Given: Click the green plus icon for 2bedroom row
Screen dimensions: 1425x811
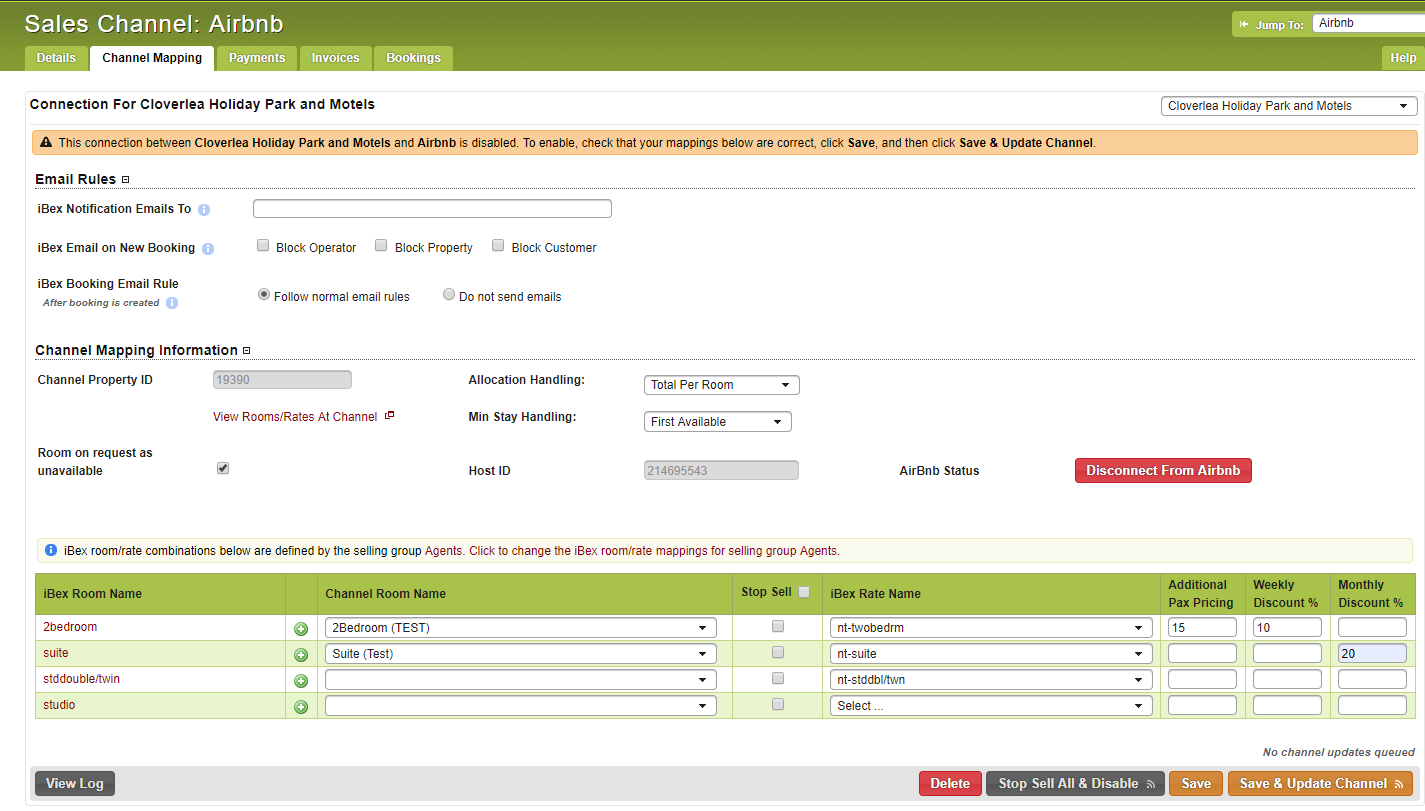Looking at the screenshot, I should click(301, 629).
